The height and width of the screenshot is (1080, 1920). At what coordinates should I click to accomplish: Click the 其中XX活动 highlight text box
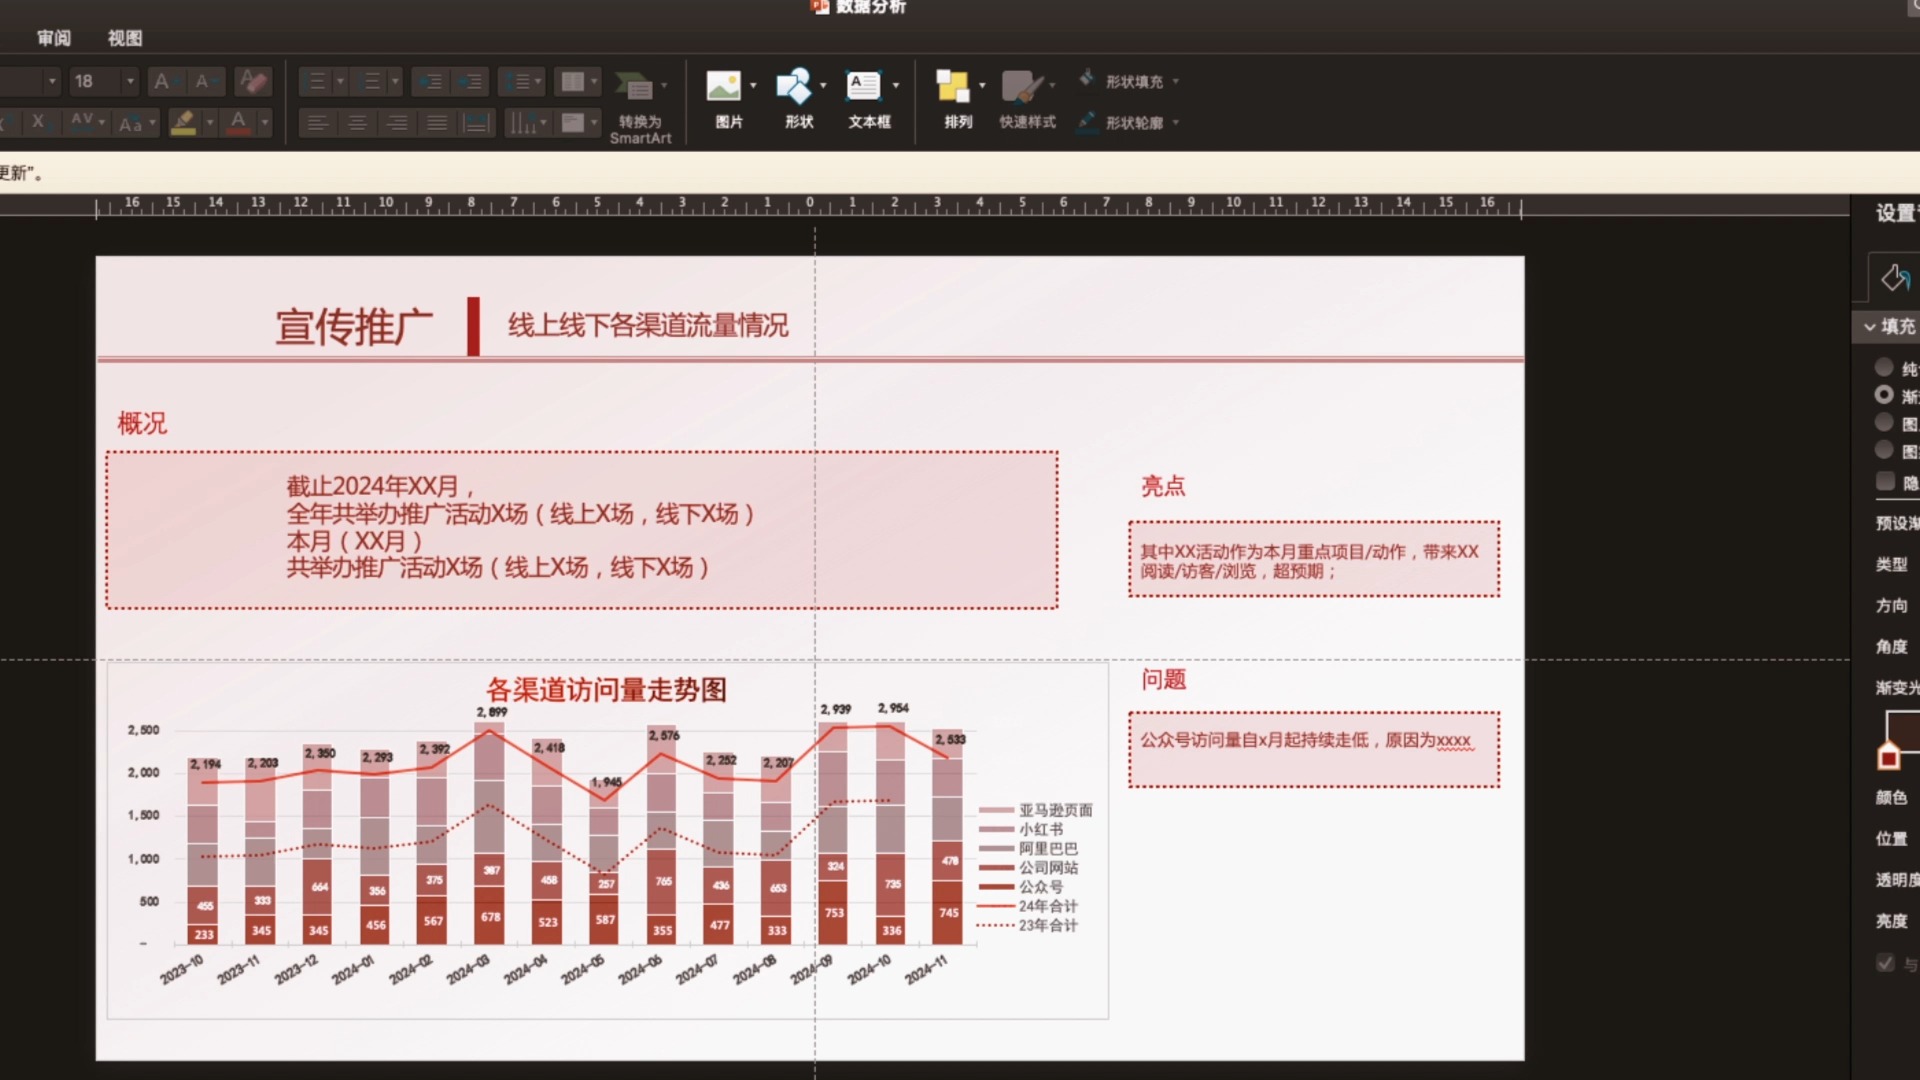click(x=1314, y=559)
